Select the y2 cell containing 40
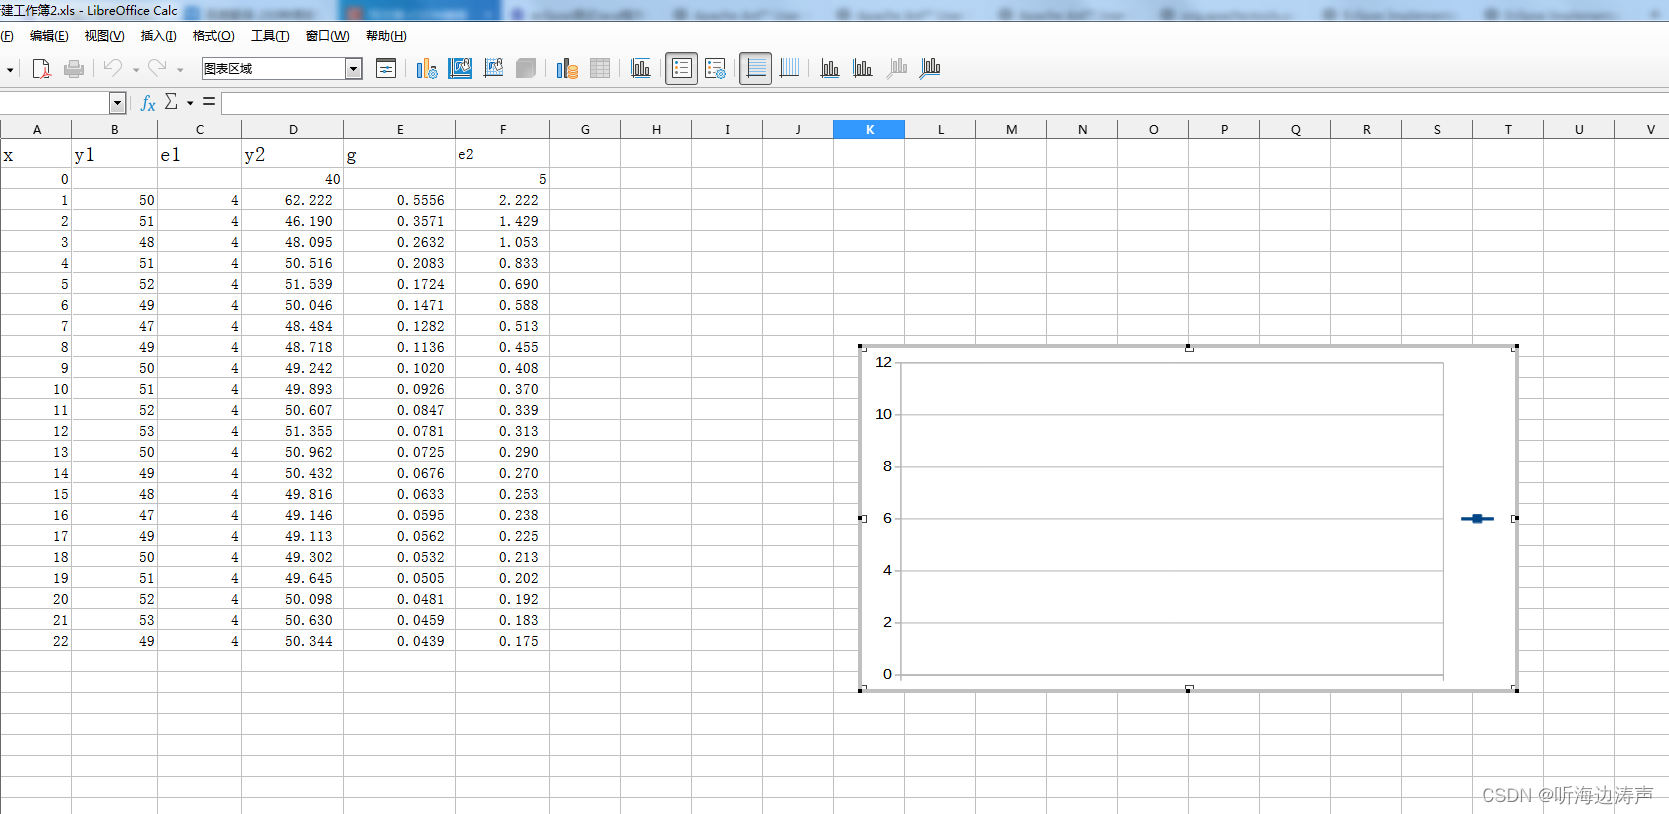Screen dimensions: 1669x814 pyautogui.click(x=292, y=179)
